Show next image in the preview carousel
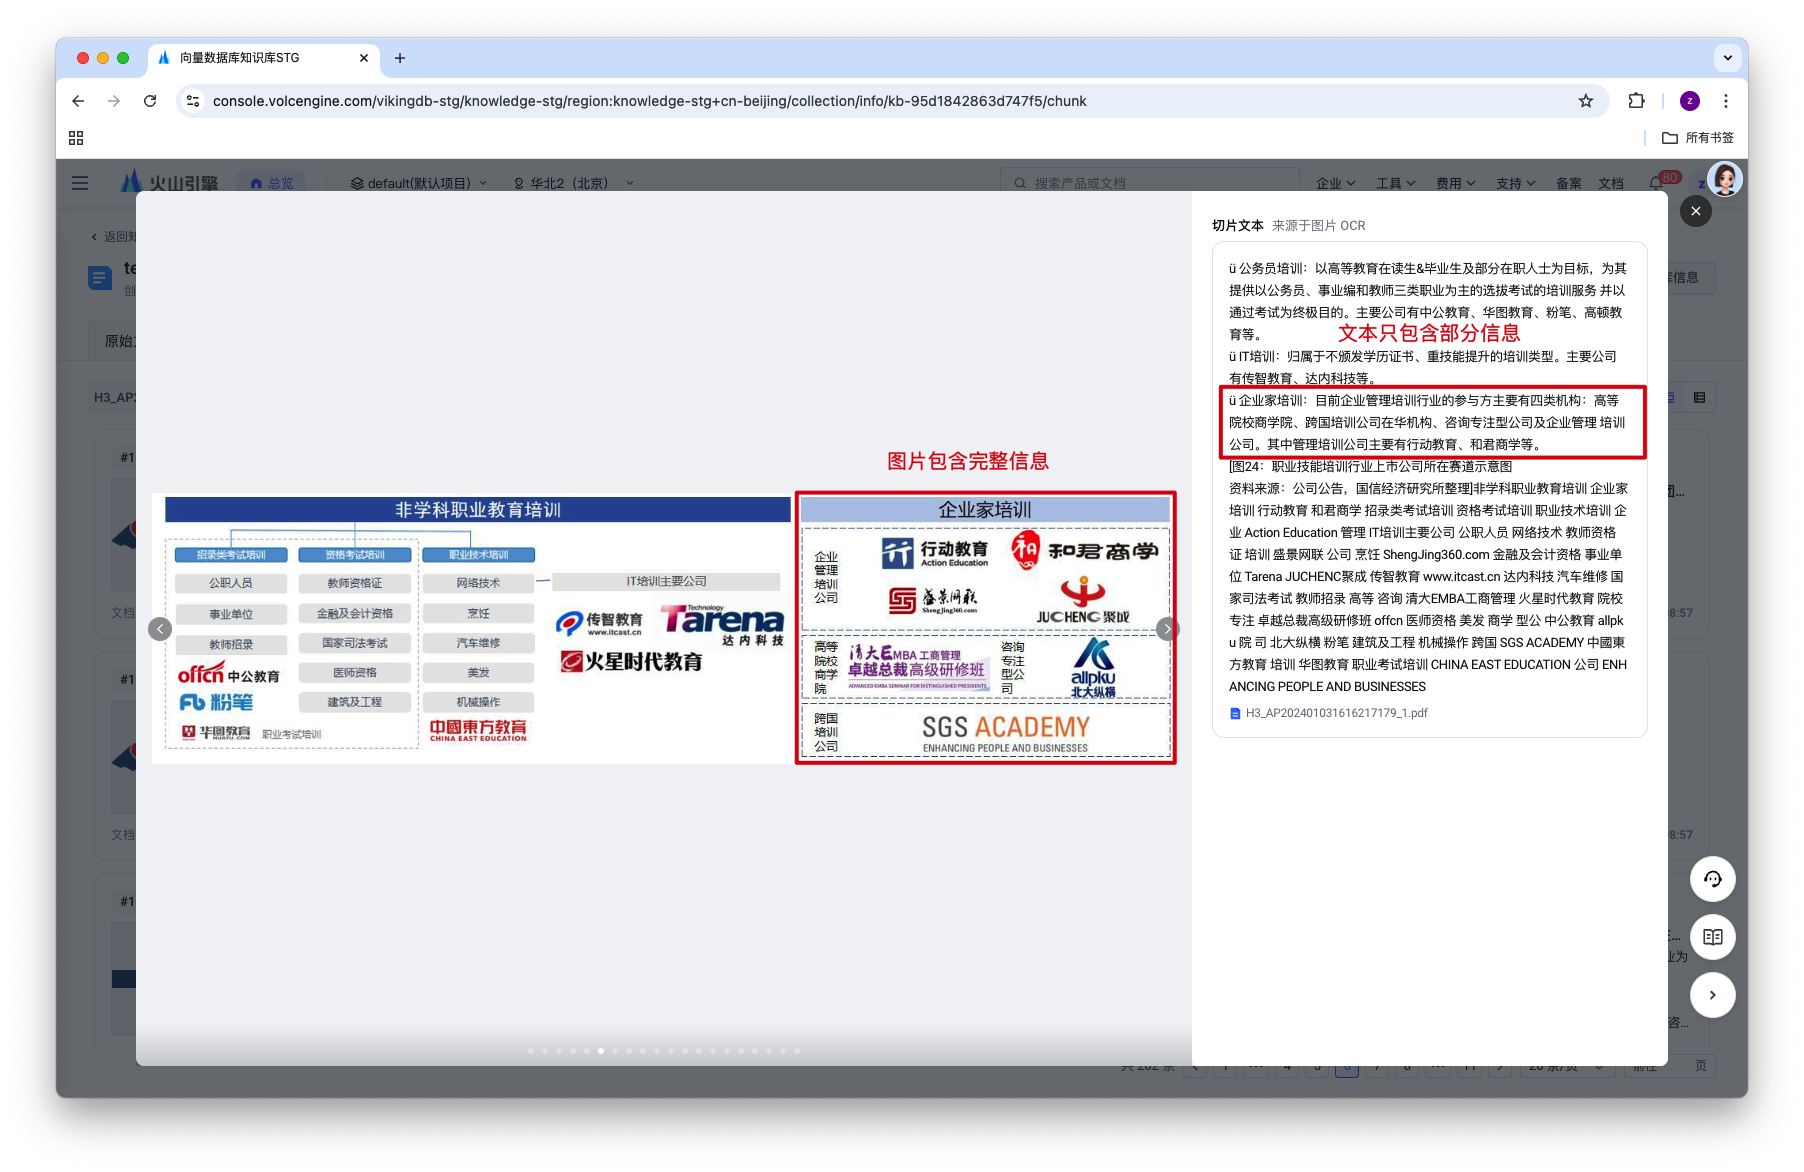This screenshot has width=1804, height=1172. click(x=1166, y=628)
